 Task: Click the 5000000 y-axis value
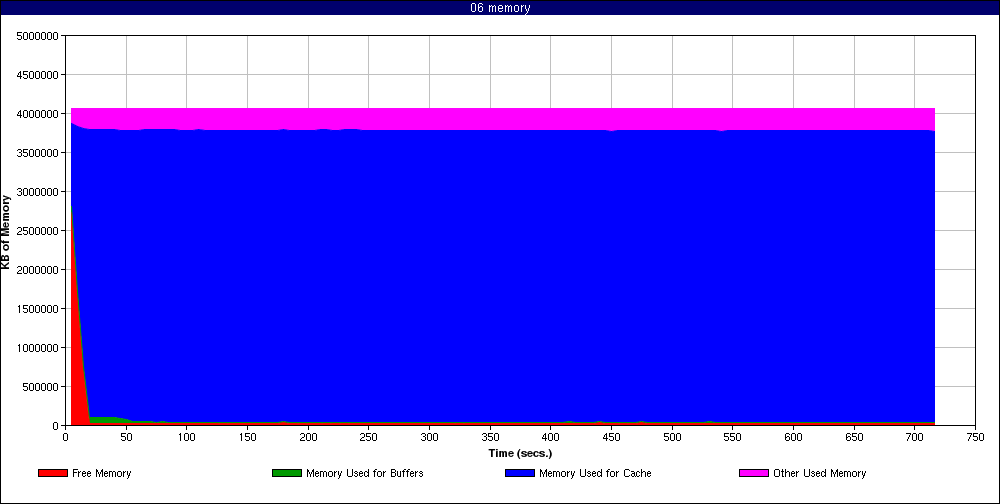tap(39, 36)
